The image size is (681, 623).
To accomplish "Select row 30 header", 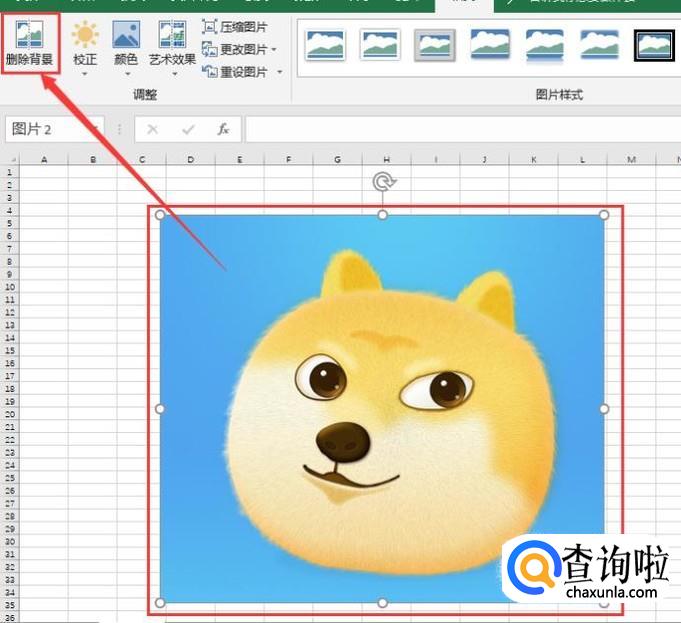I will (x=10, y=542).
